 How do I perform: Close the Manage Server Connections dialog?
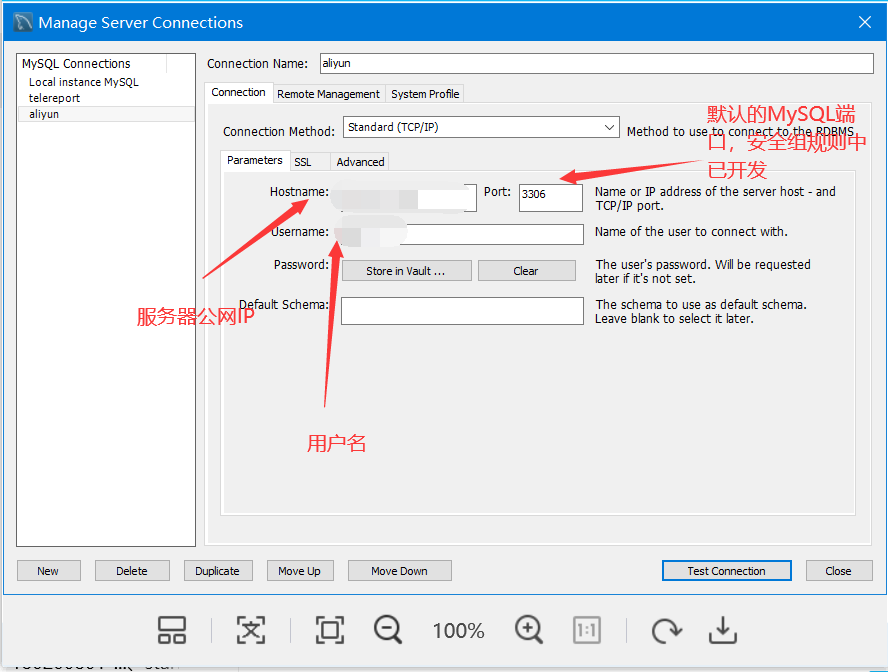click(864, 22)
